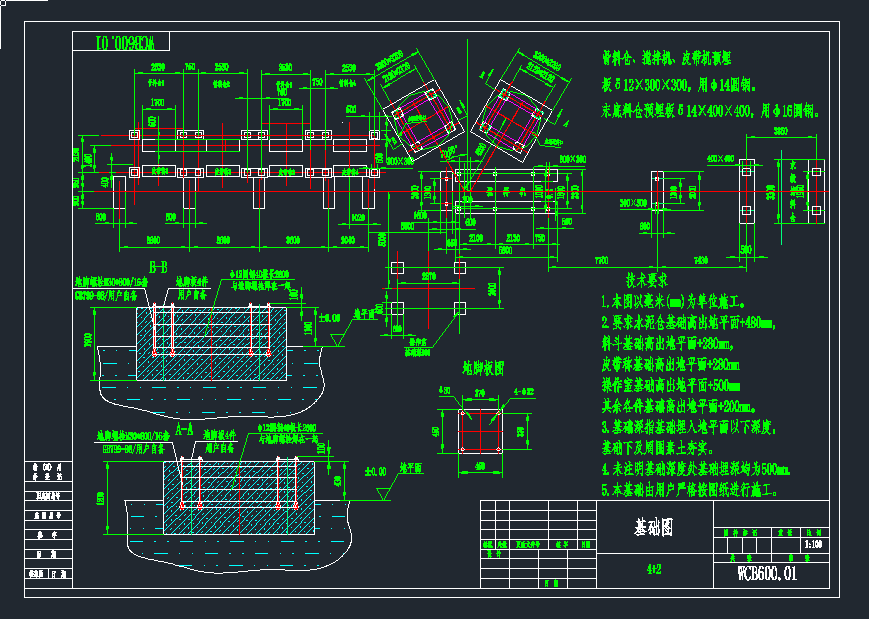Select the 400×400 foundation size label
The image size is (869, 619).
pyautogui.click(x=720, y=159)
